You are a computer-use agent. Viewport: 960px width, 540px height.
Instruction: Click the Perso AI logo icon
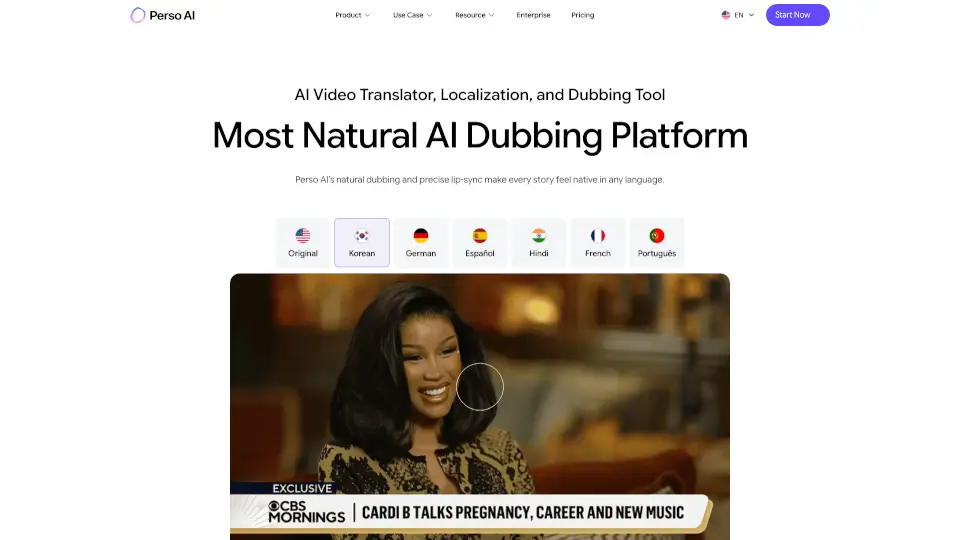click(x=138, y=15)
